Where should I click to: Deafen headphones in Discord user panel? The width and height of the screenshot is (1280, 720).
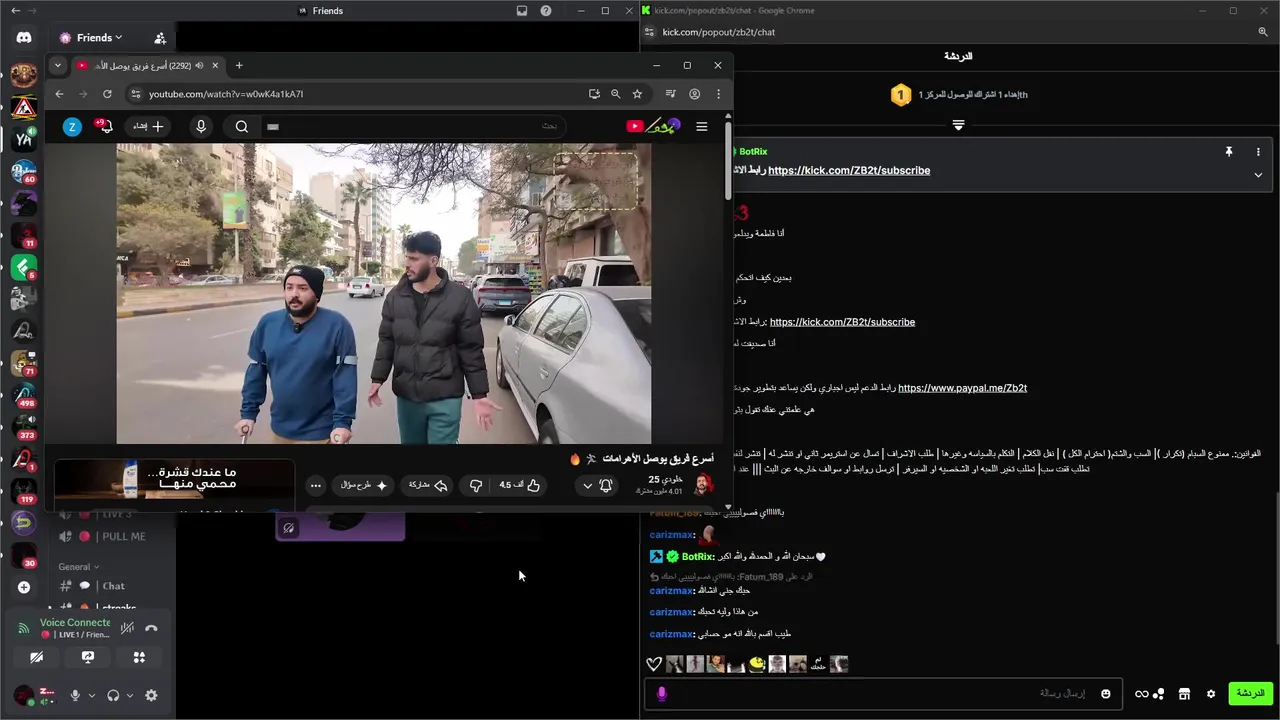pyautogui.click(x=113, y=695)
